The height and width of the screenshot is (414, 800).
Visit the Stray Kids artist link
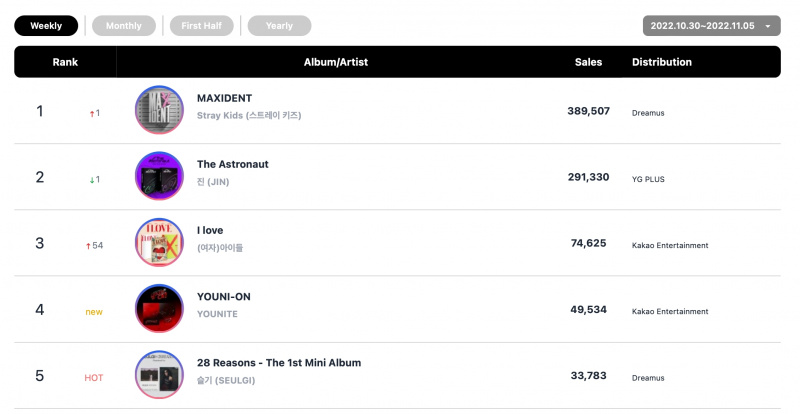tap(249, 115)
